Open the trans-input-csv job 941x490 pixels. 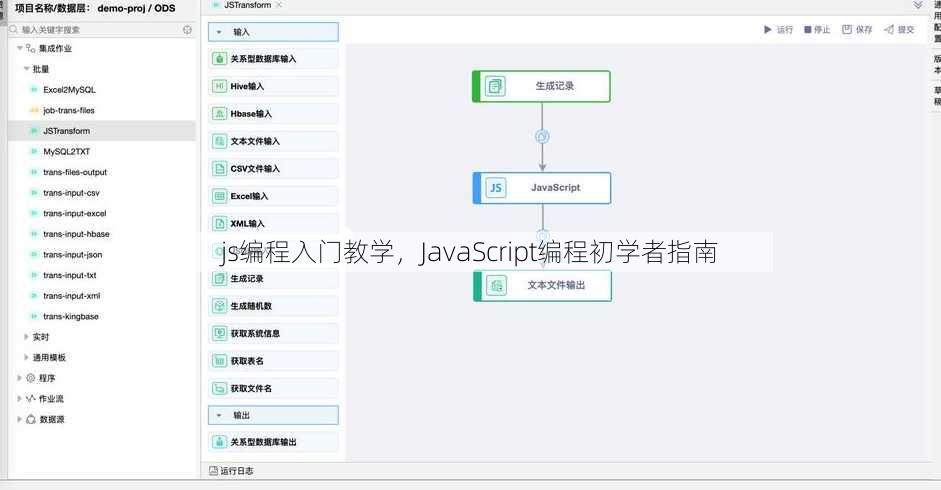tap(71, 193)
